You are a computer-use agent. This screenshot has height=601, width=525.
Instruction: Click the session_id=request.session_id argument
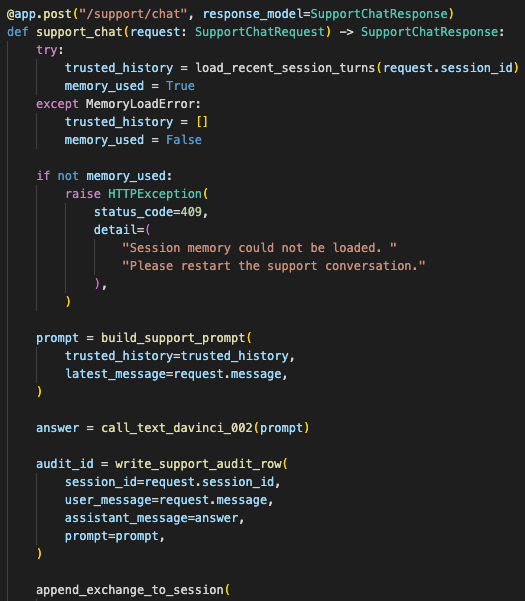pyautogui.click(x=169, y=482)
